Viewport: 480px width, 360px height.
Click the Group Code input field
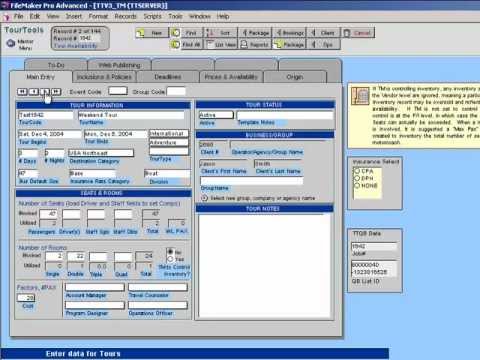176,91
